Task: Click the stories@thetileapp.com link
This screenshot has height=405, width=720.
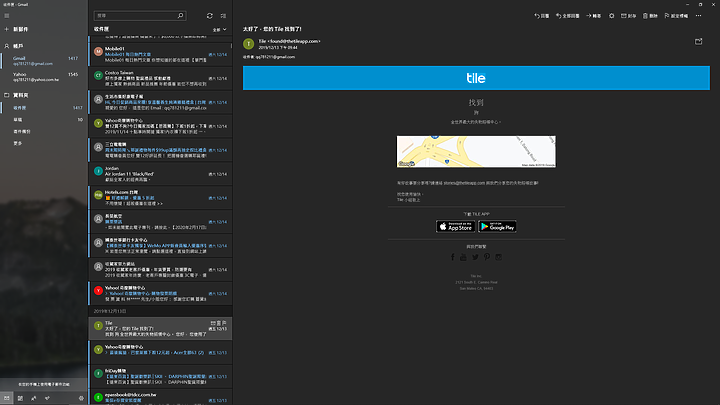Action: (x=464, y=183)
